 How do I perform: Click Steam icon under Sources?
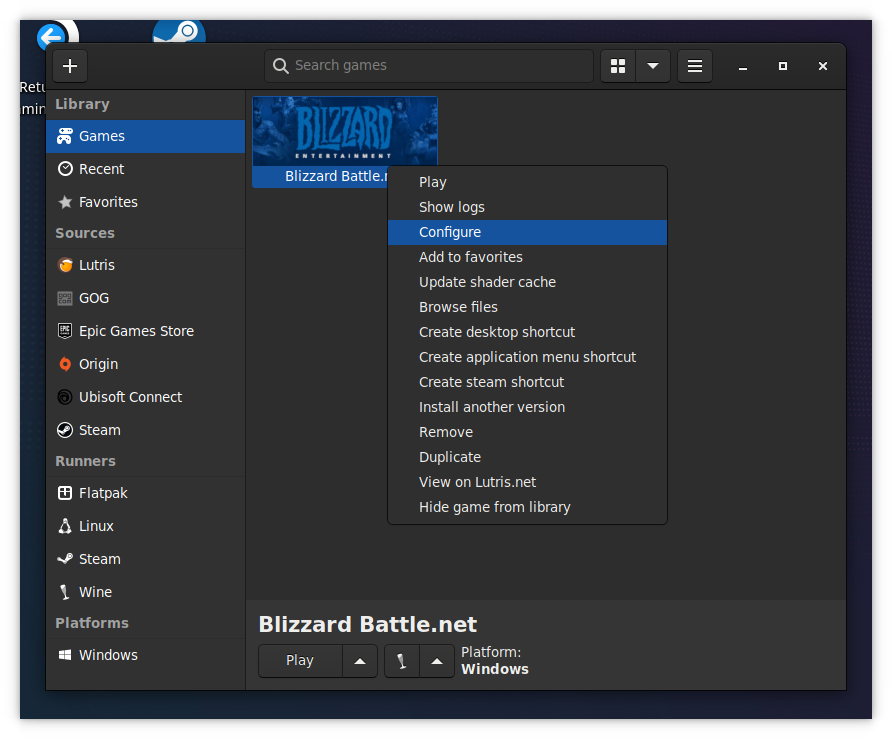(x=65, y=430)
